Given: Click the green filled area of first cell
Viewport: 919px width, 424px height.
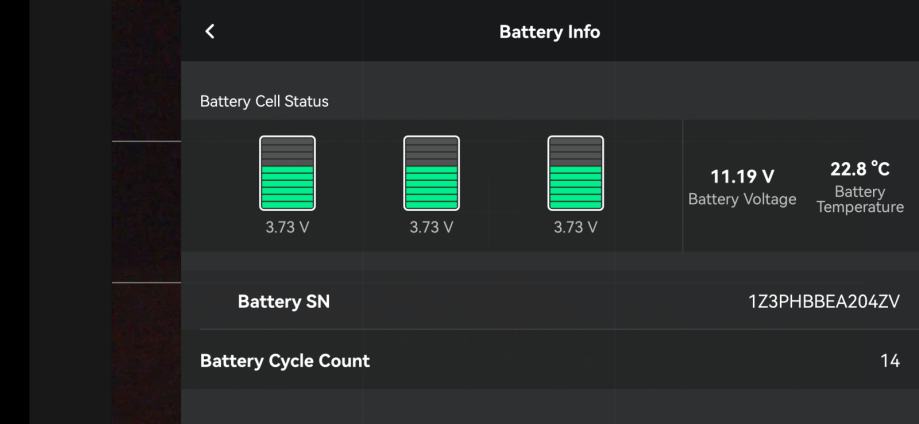Looking at the screenshot, I should (287, 186).
